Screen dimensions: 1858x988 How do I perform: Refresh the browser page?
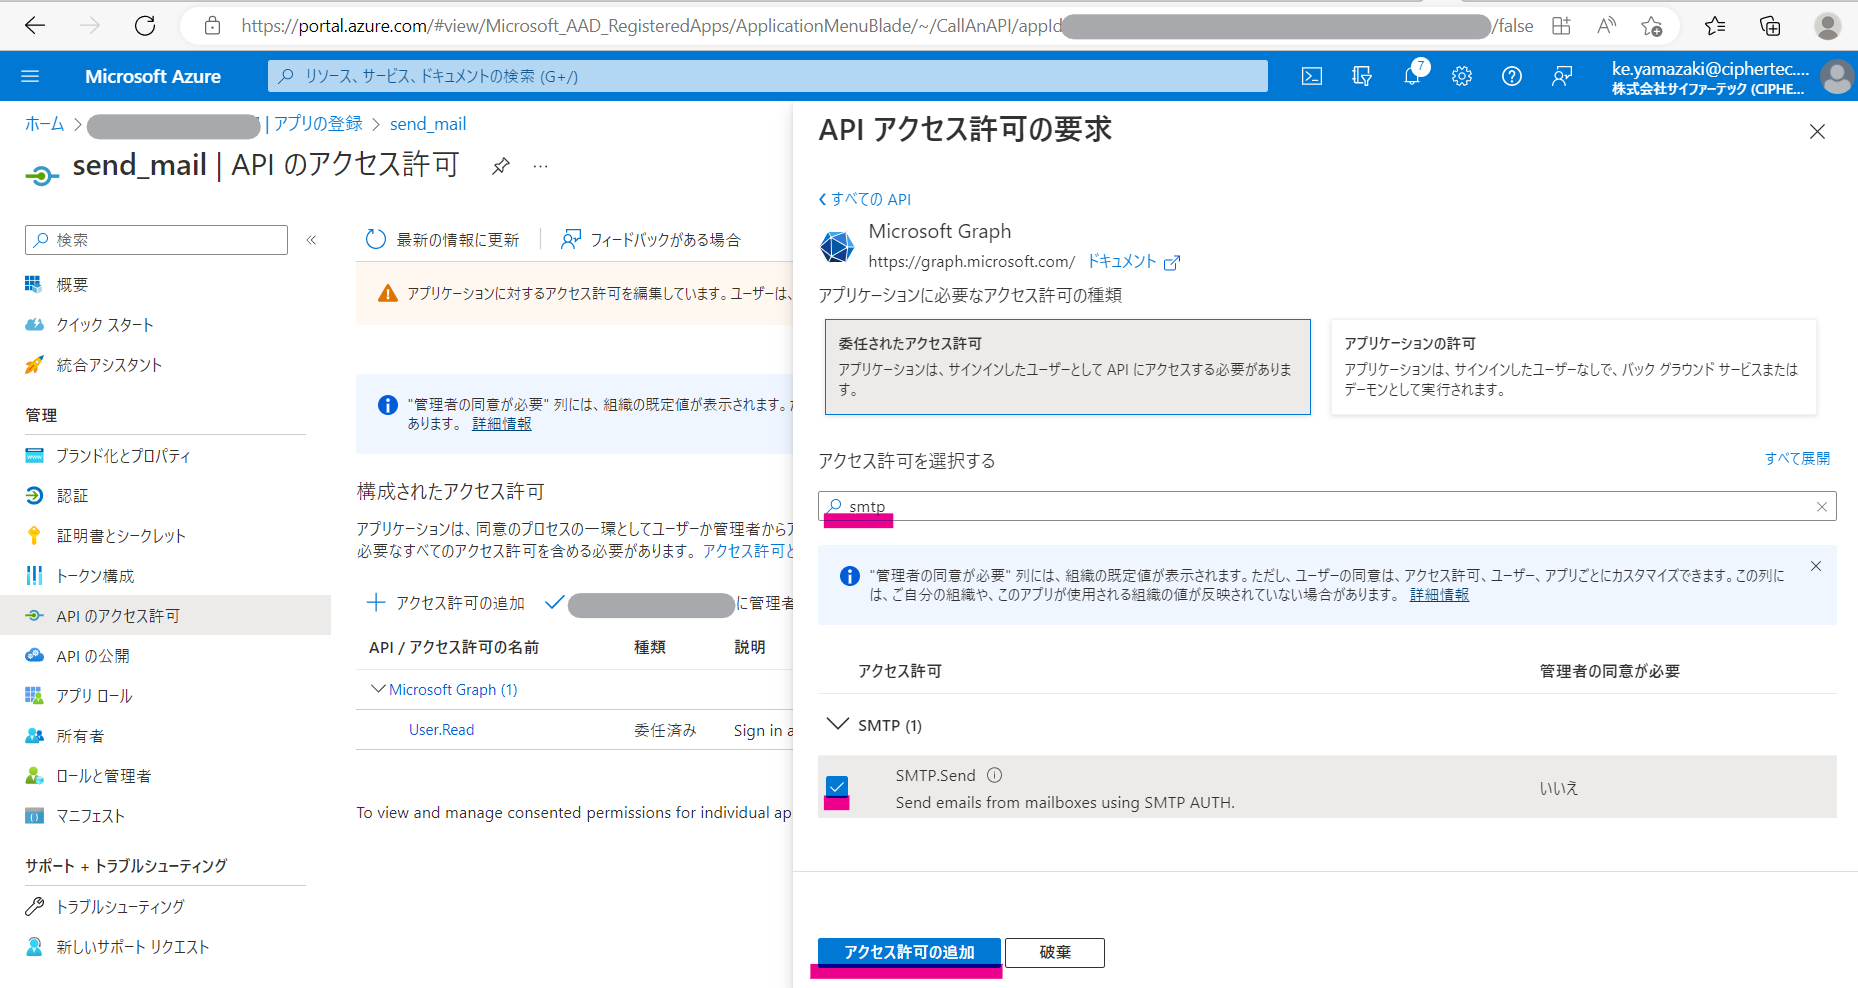[145, 26]
